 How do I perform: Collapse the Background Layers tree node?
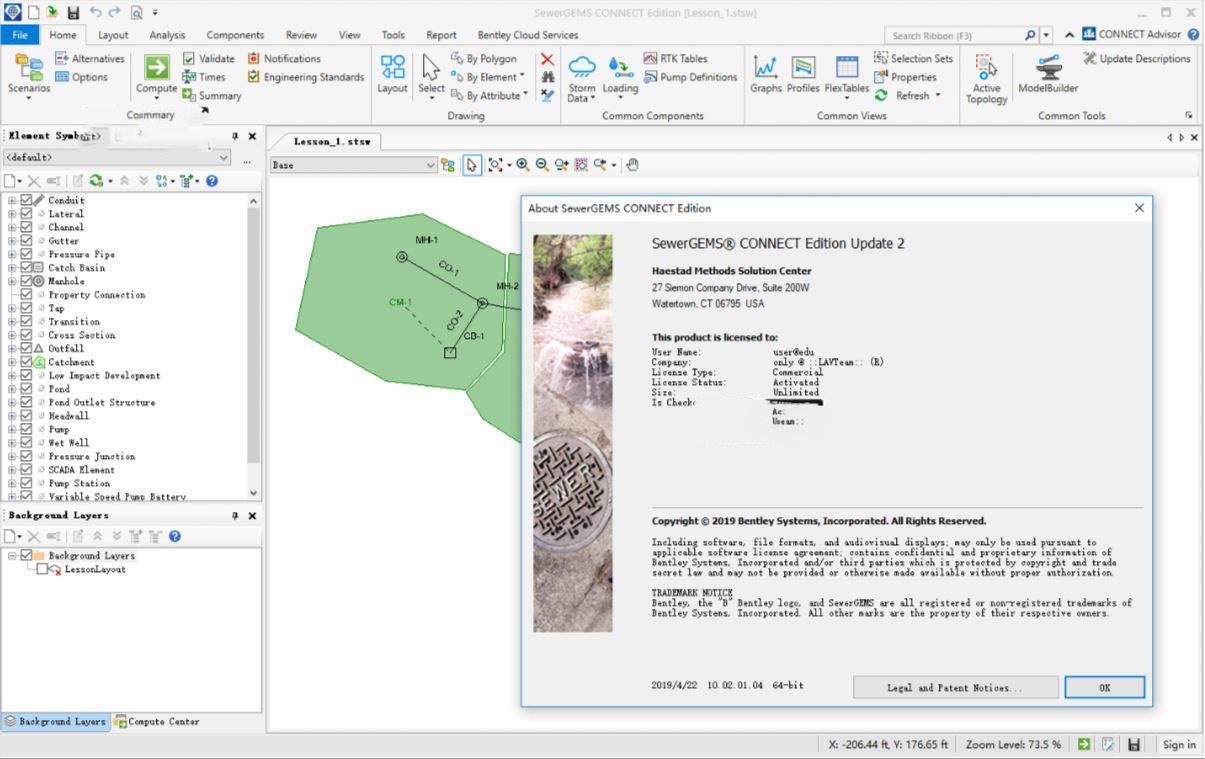click(x=12, y=555)
